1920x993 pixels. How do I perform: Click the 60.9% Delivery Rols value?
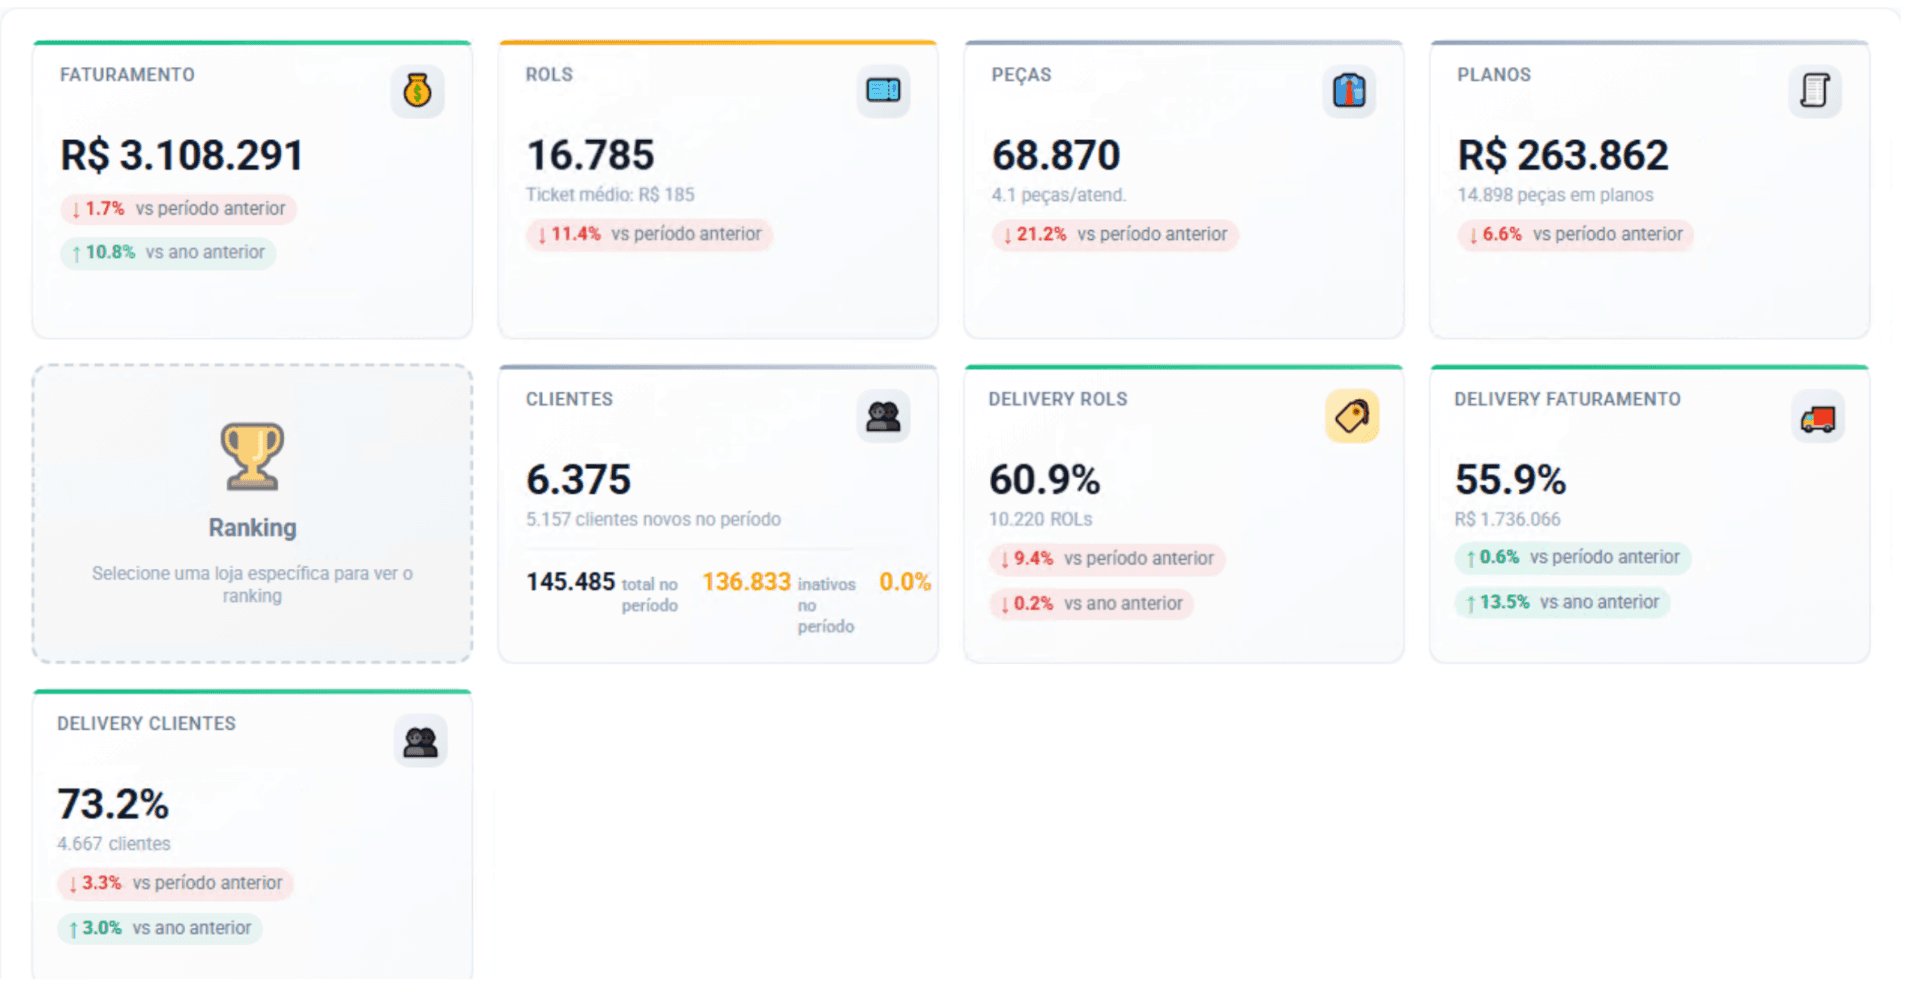point(1045,480)
